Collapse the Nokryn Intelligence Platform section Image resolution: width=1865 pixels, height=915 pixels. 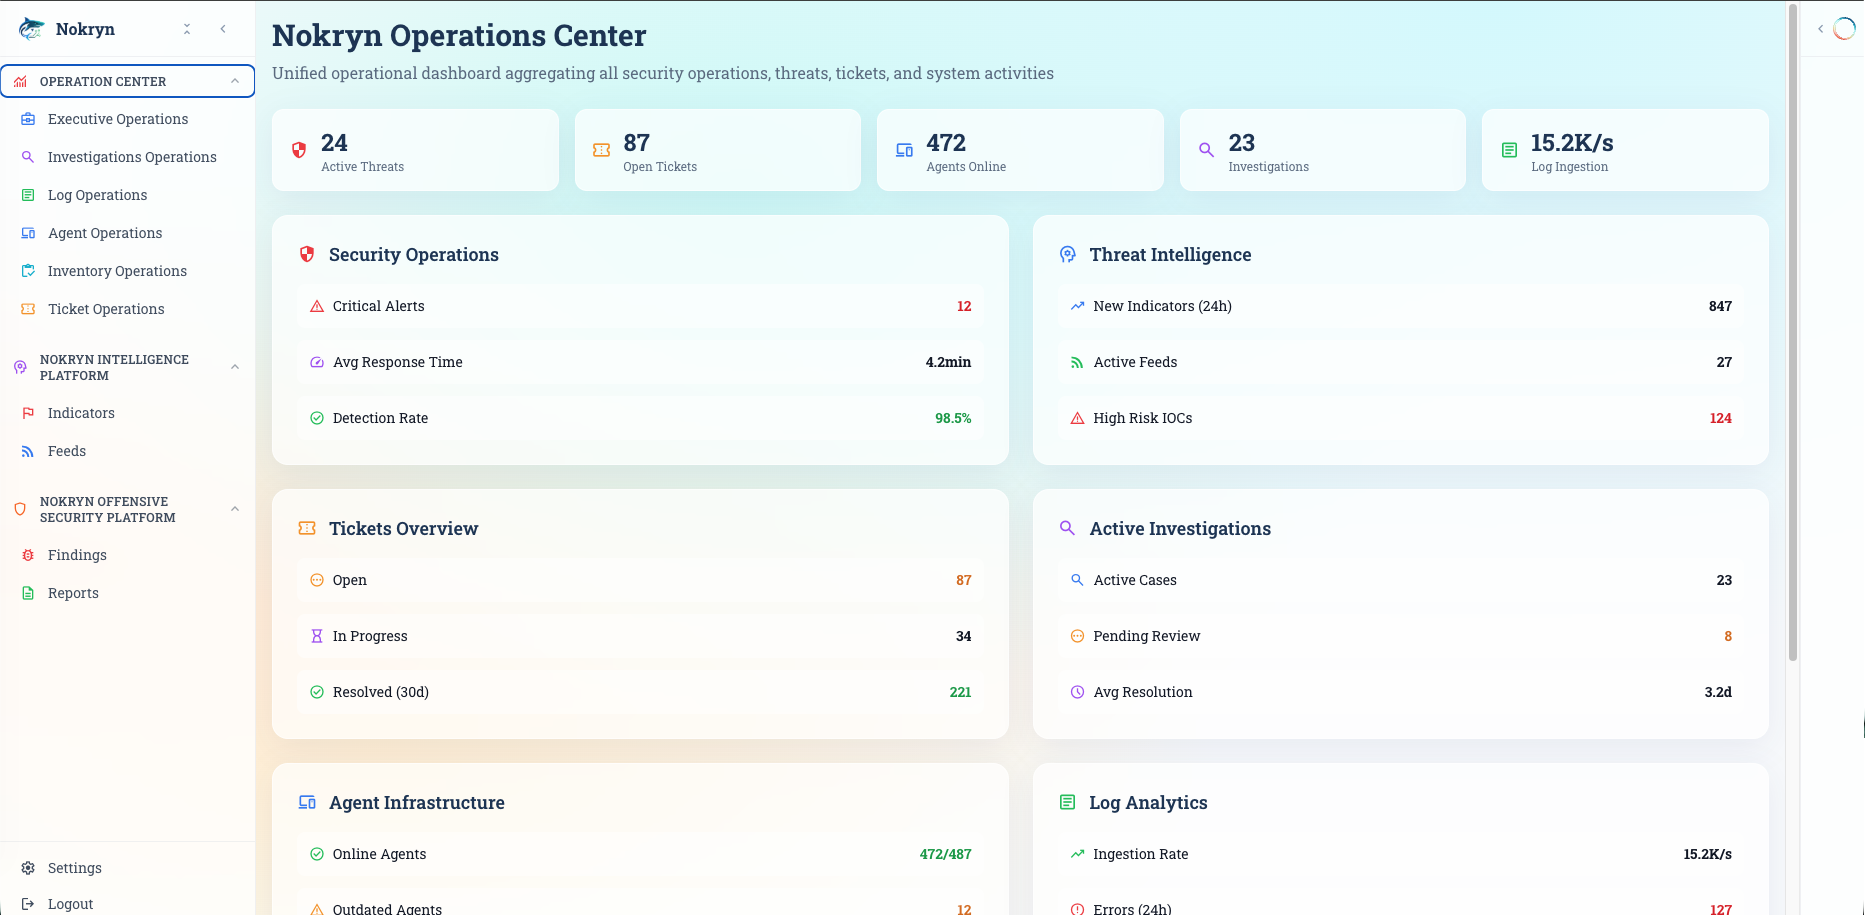pyautogui.click(x=235, y=367)
